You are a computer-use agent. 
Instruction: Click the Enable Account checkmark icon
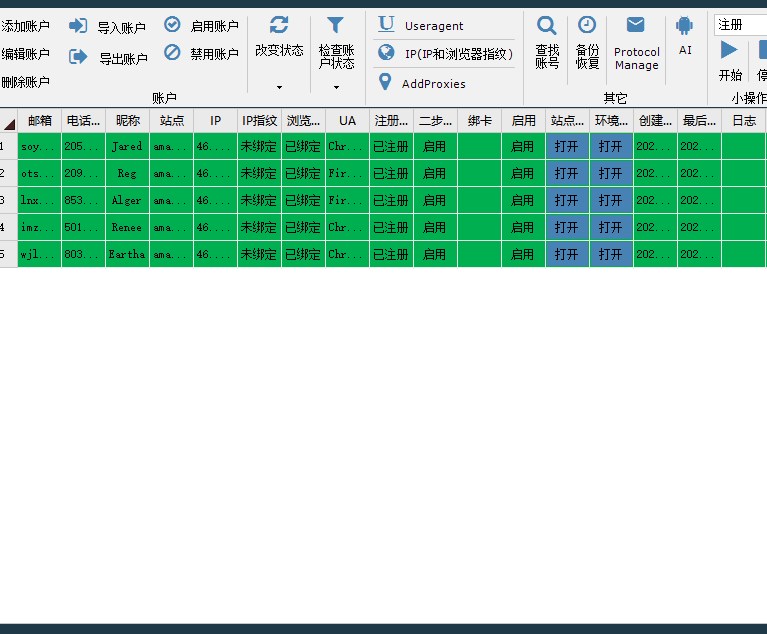pyautogui.click(x=172, y=24)
